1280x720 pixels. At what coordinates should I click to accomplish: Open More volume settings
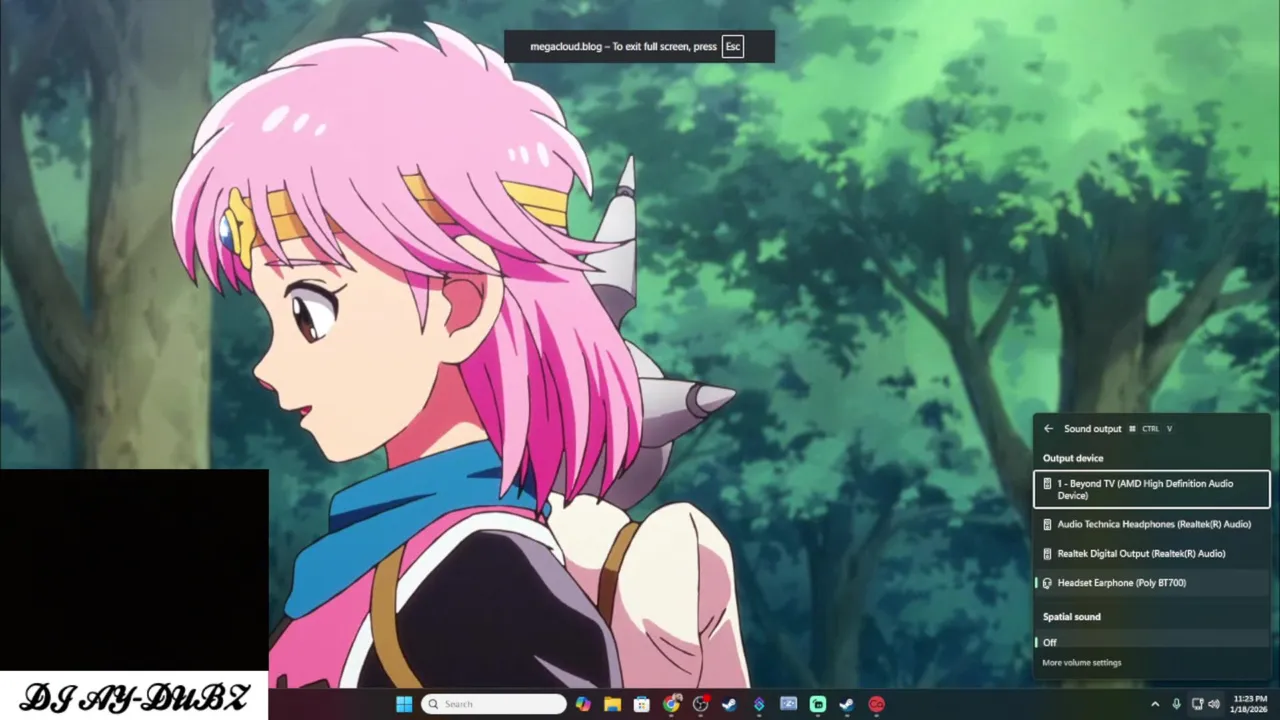[x=1081, y=662]
